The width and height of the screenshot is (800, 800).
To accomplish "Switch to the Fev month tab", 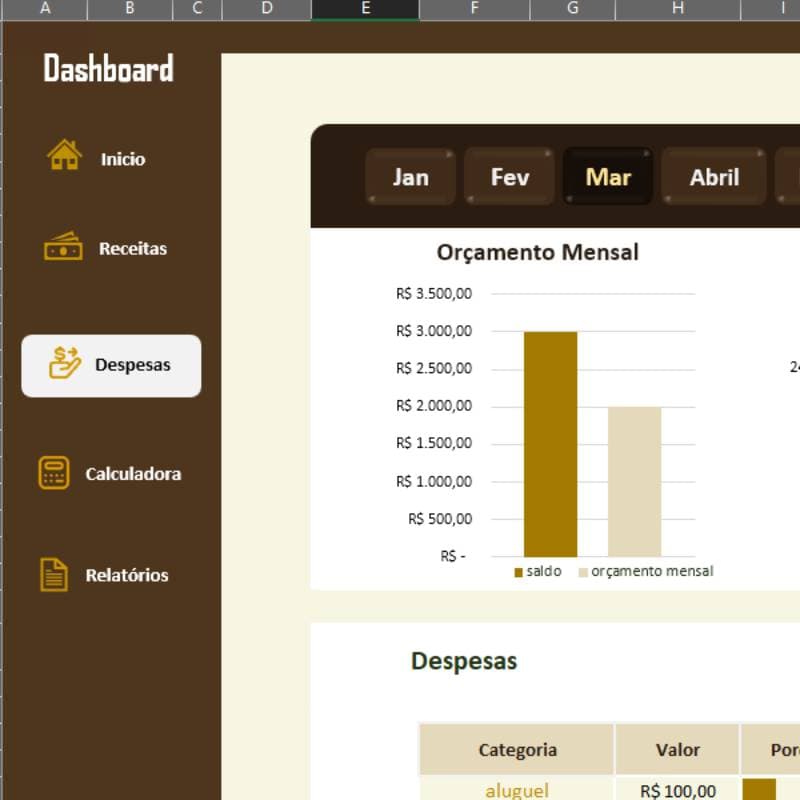I will pyautogui.click(x=509, y=177).
